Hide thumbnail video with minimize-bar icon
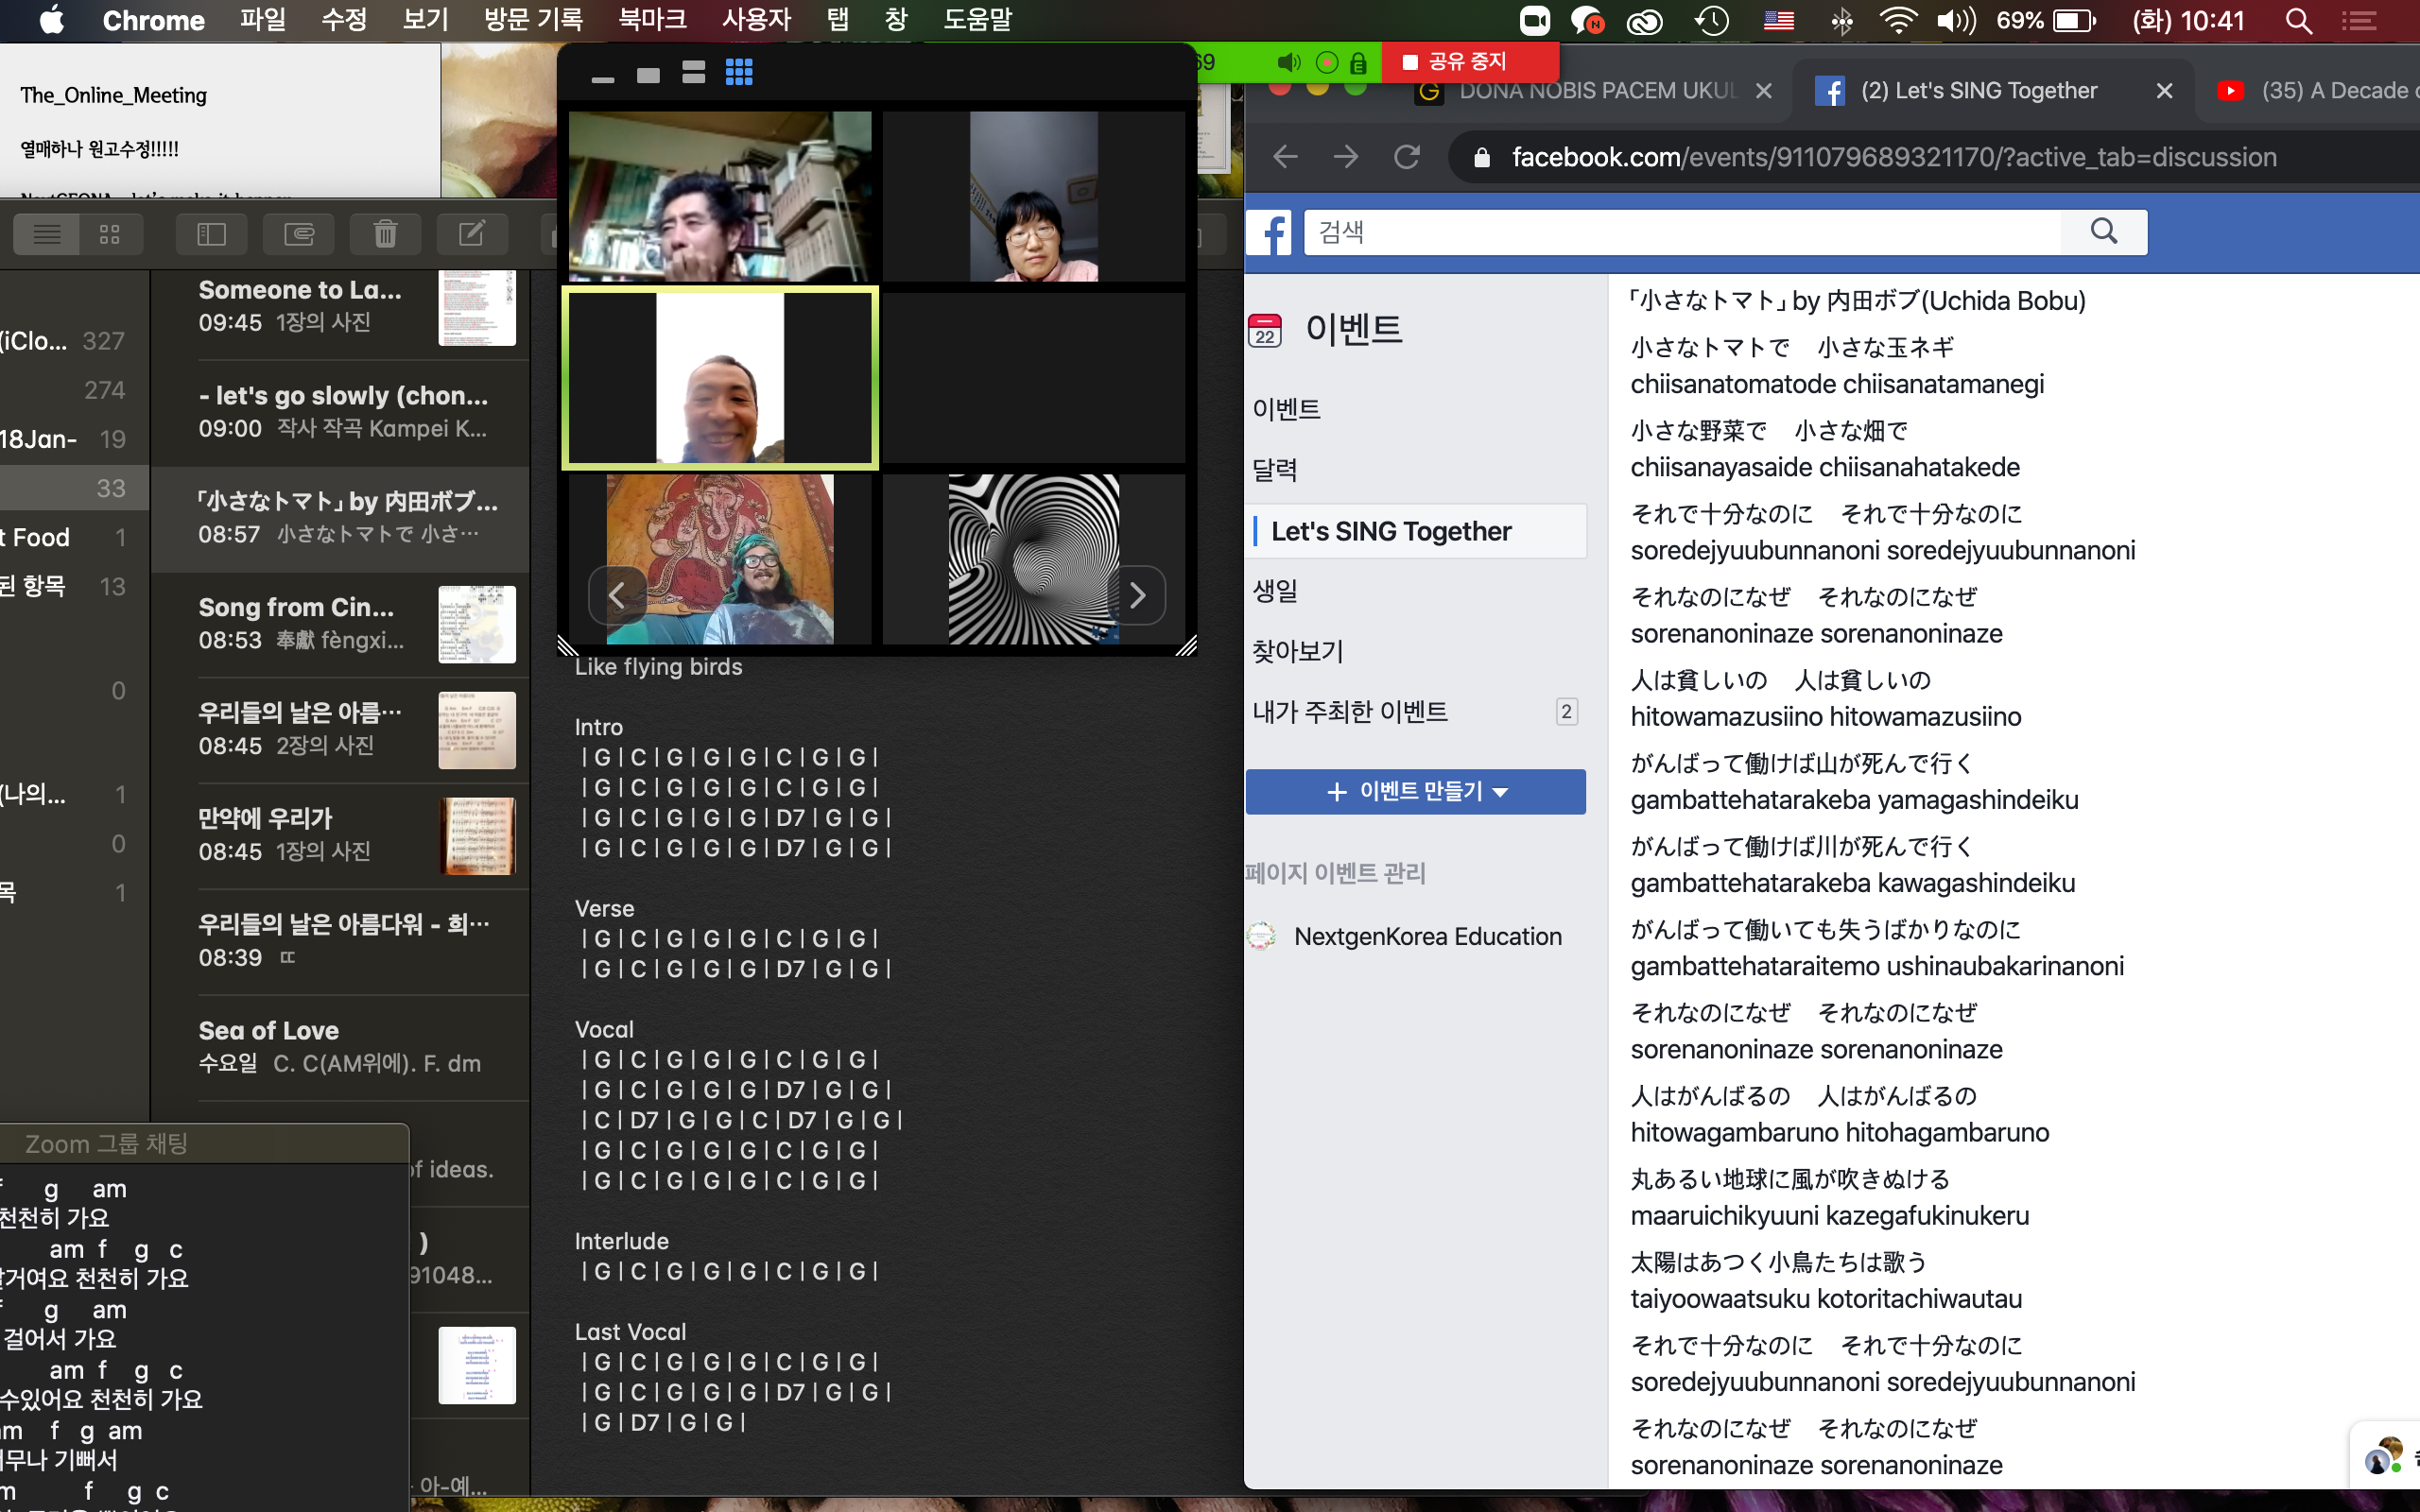Screen dimensions: 2420x1512 [x=602, y=78]
